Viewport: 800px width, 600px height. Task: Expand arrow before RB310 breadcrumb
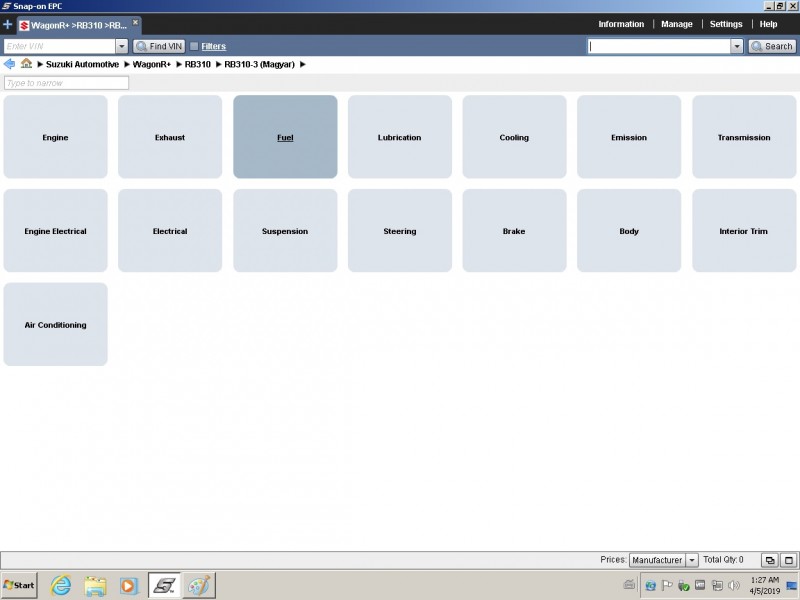(x=179, y=64)
